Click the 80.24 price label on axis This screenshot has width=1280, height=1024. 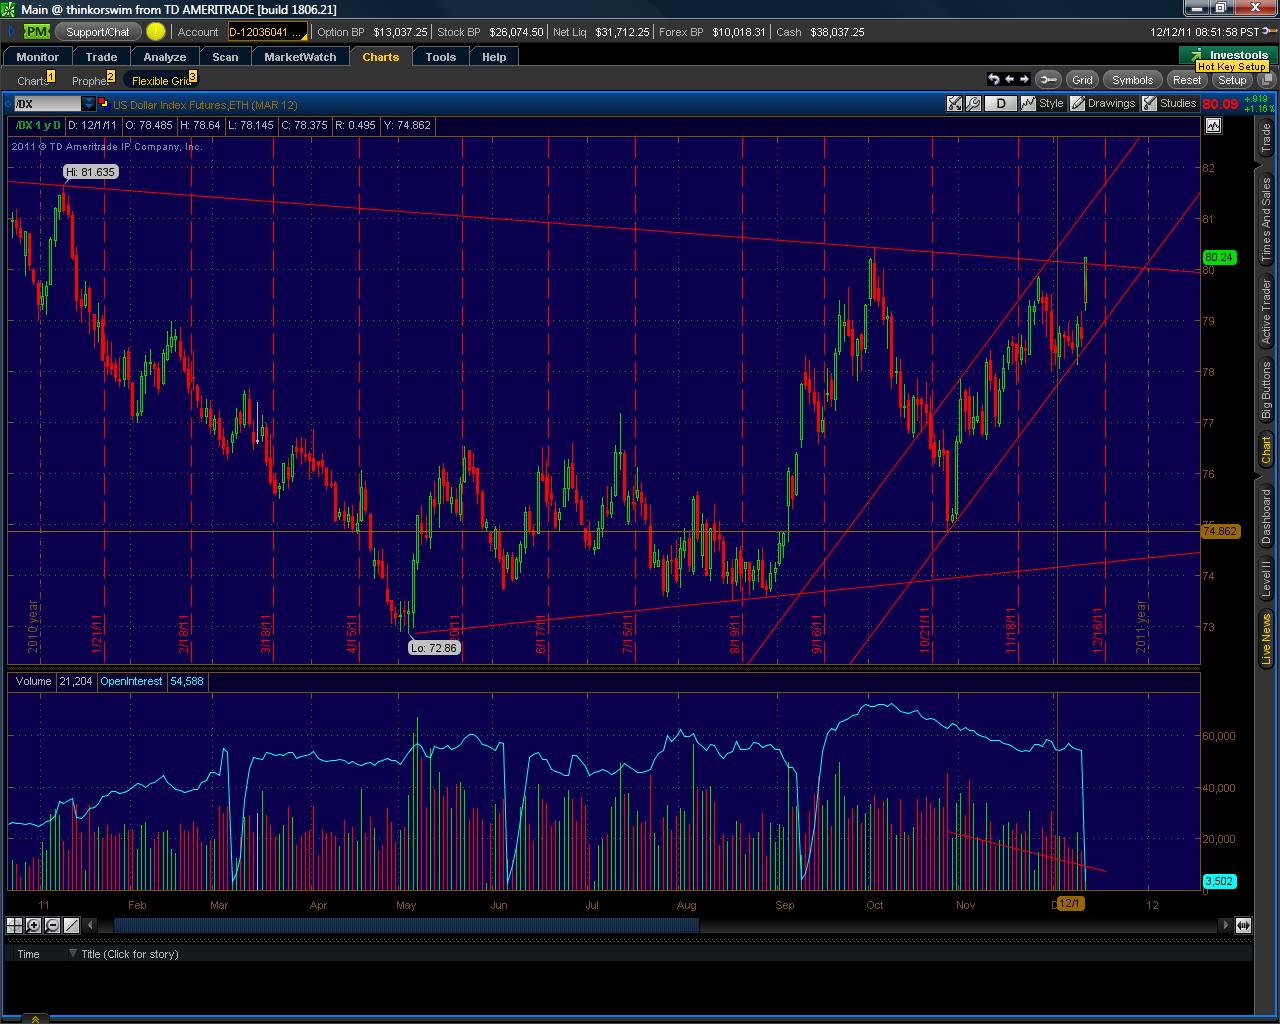[x=1220, y=257]
